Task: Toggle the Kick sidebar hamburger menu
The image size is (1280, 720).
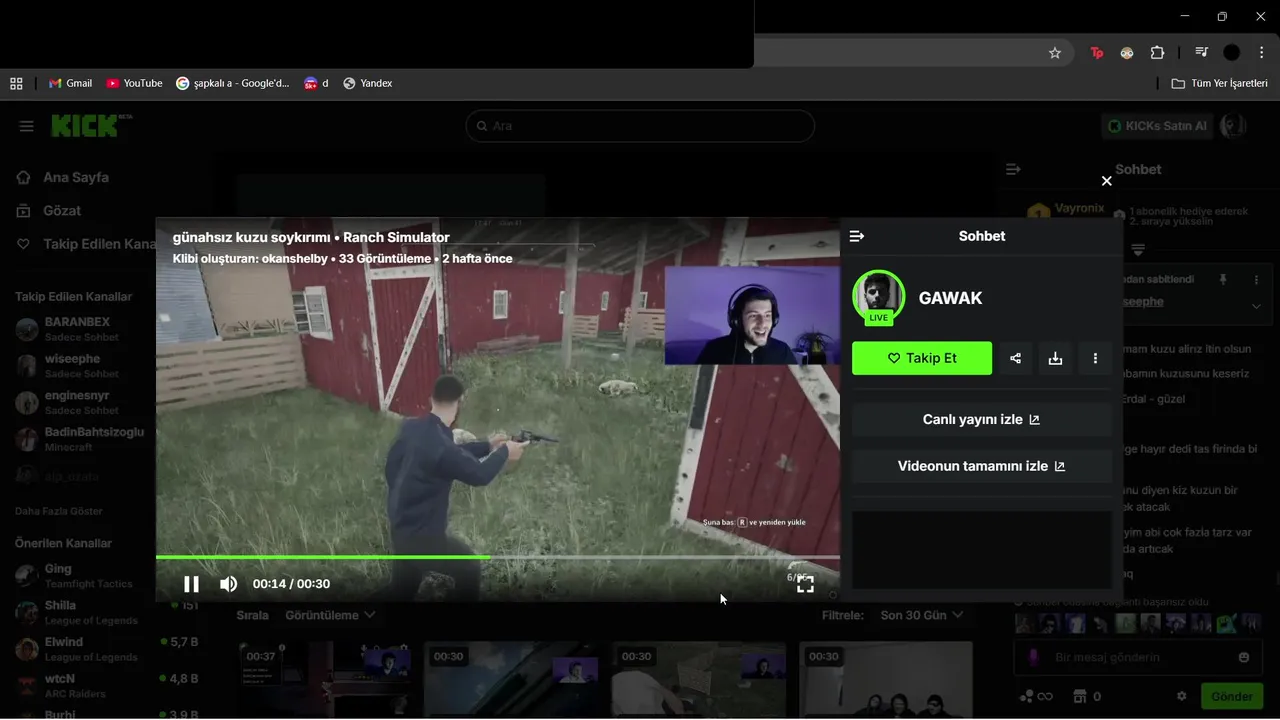Action: coord(27,126)
